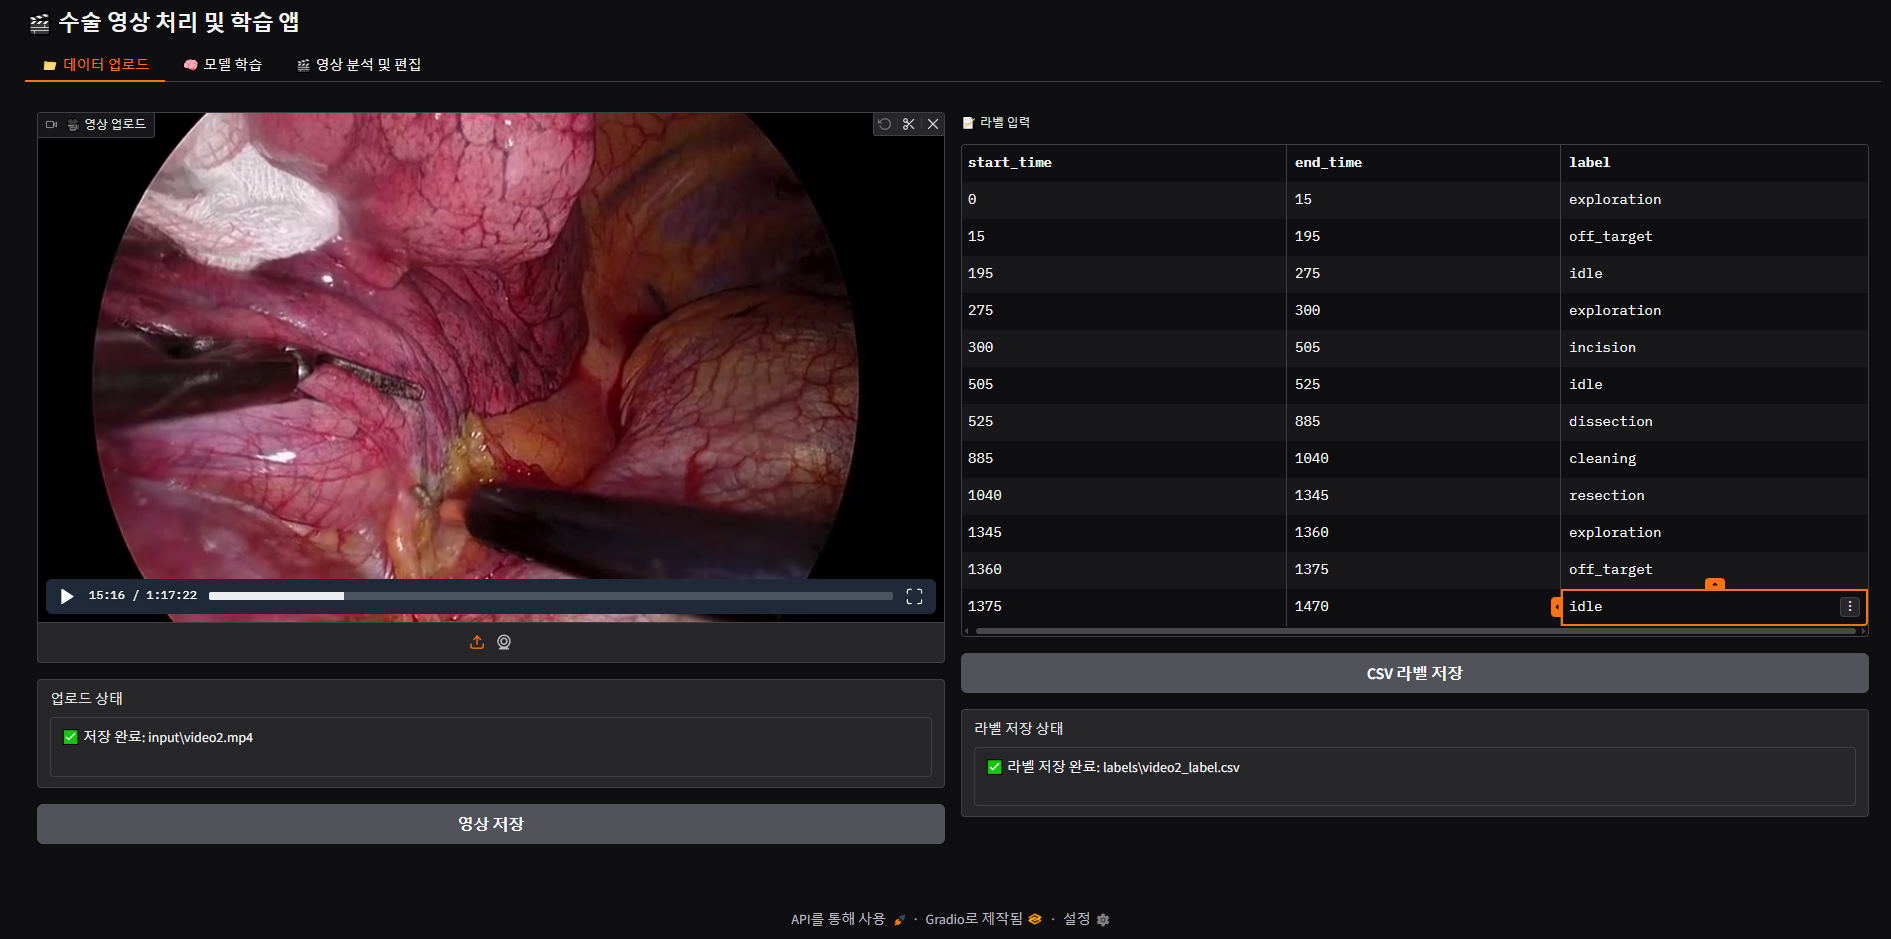
Task: Expand the orange caret above the idle cell
Action: click(1715, 584)
